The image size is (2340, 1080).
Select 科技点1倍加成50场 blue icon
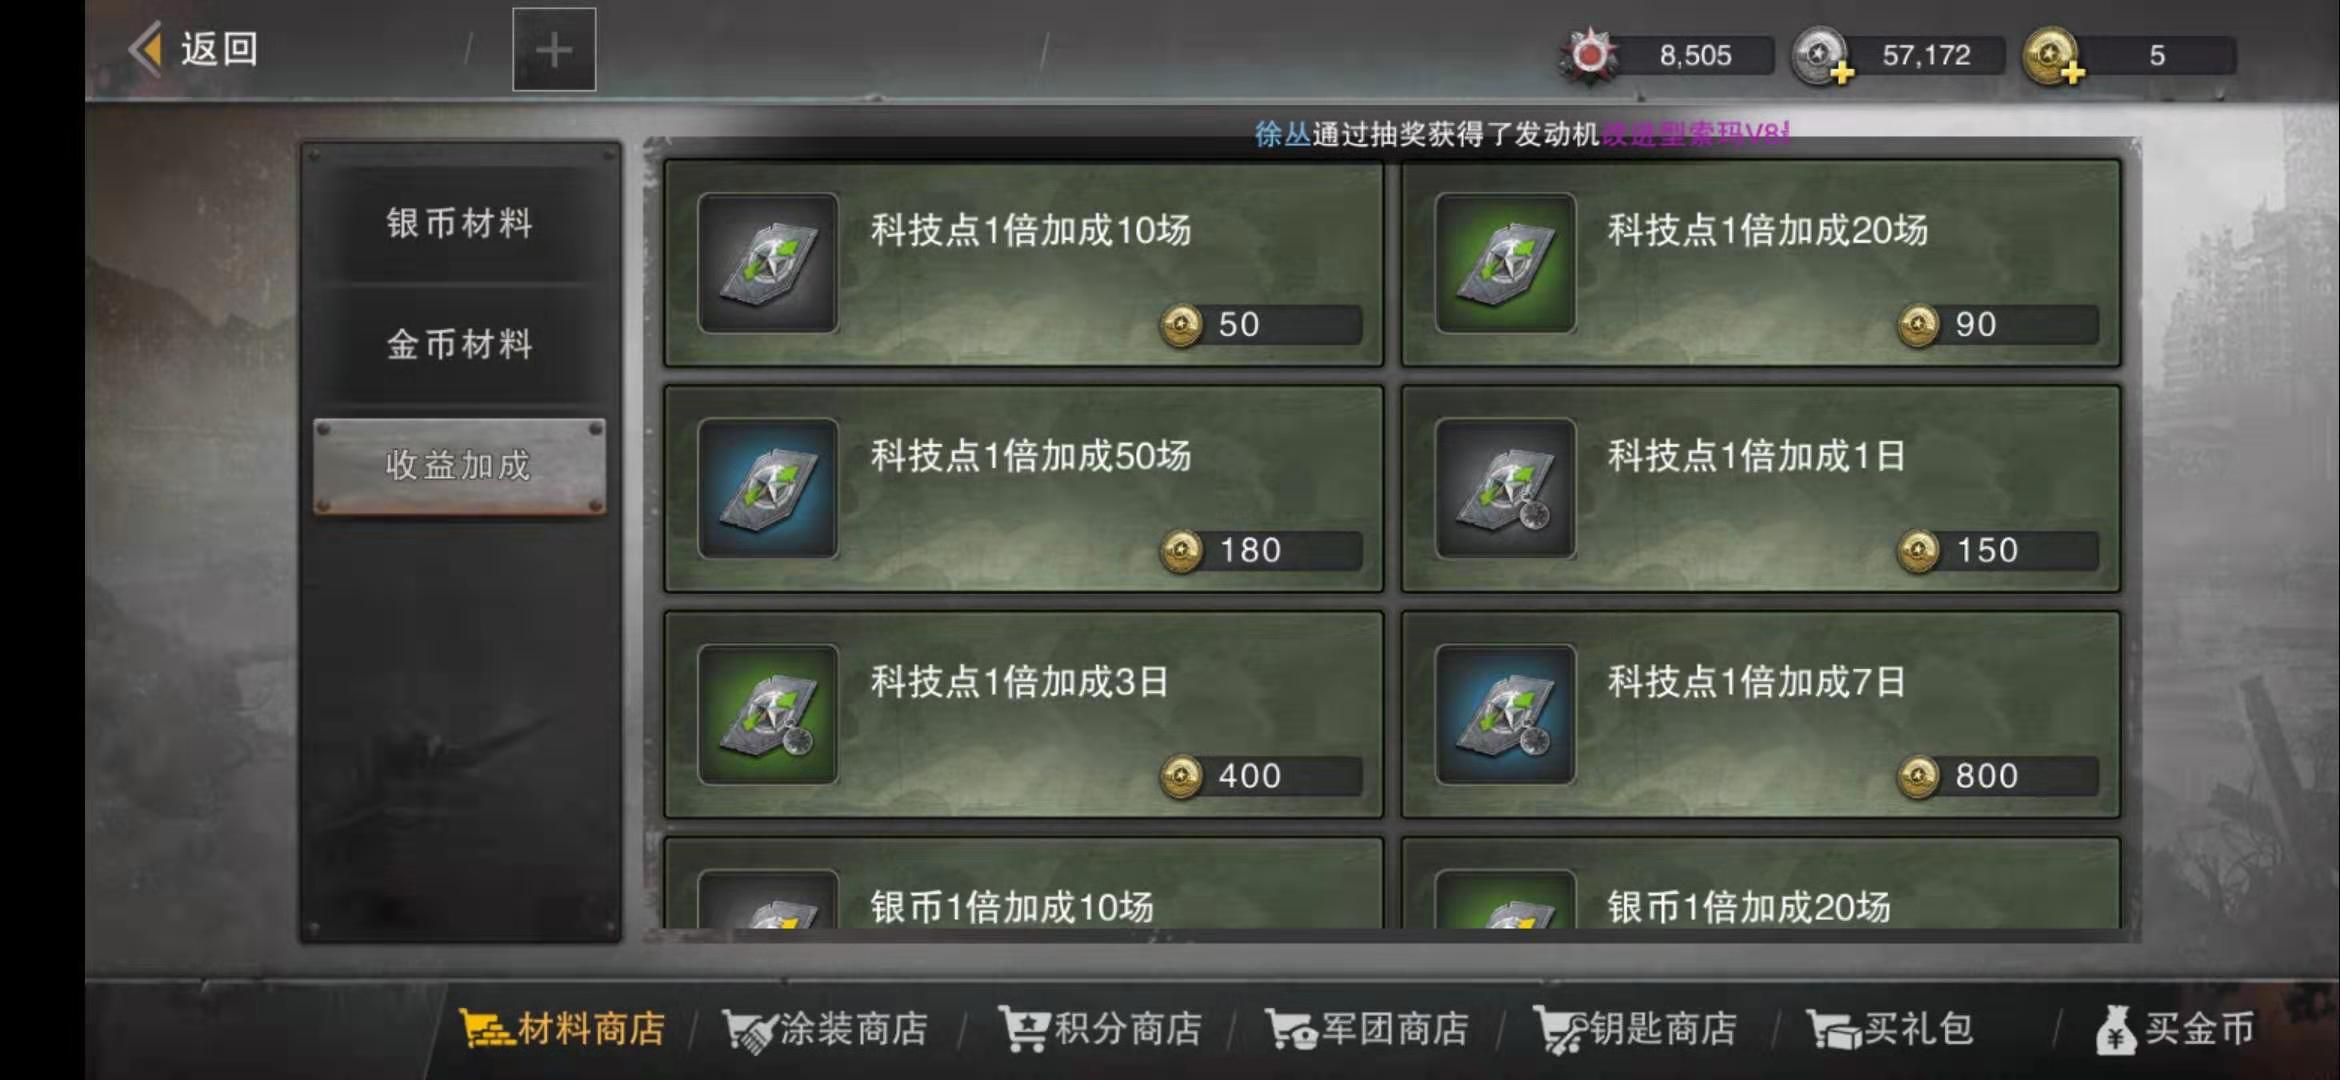pyautogui.click(x=768, y=488)
